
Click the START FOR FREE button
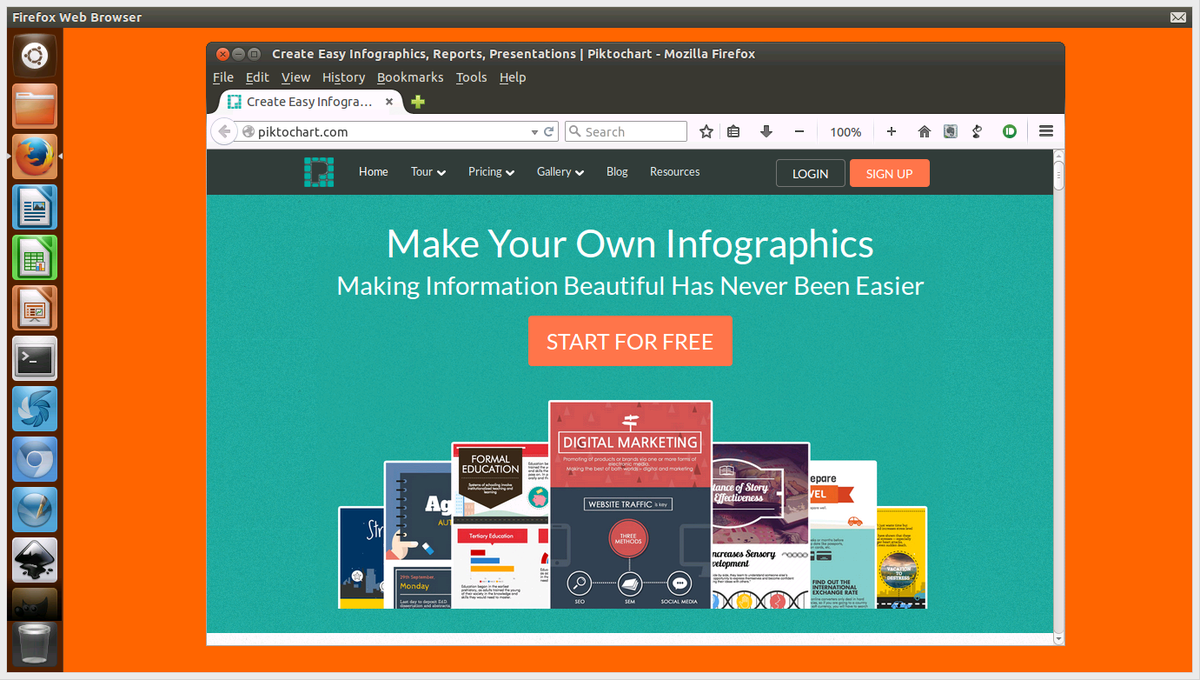point(630,341)
